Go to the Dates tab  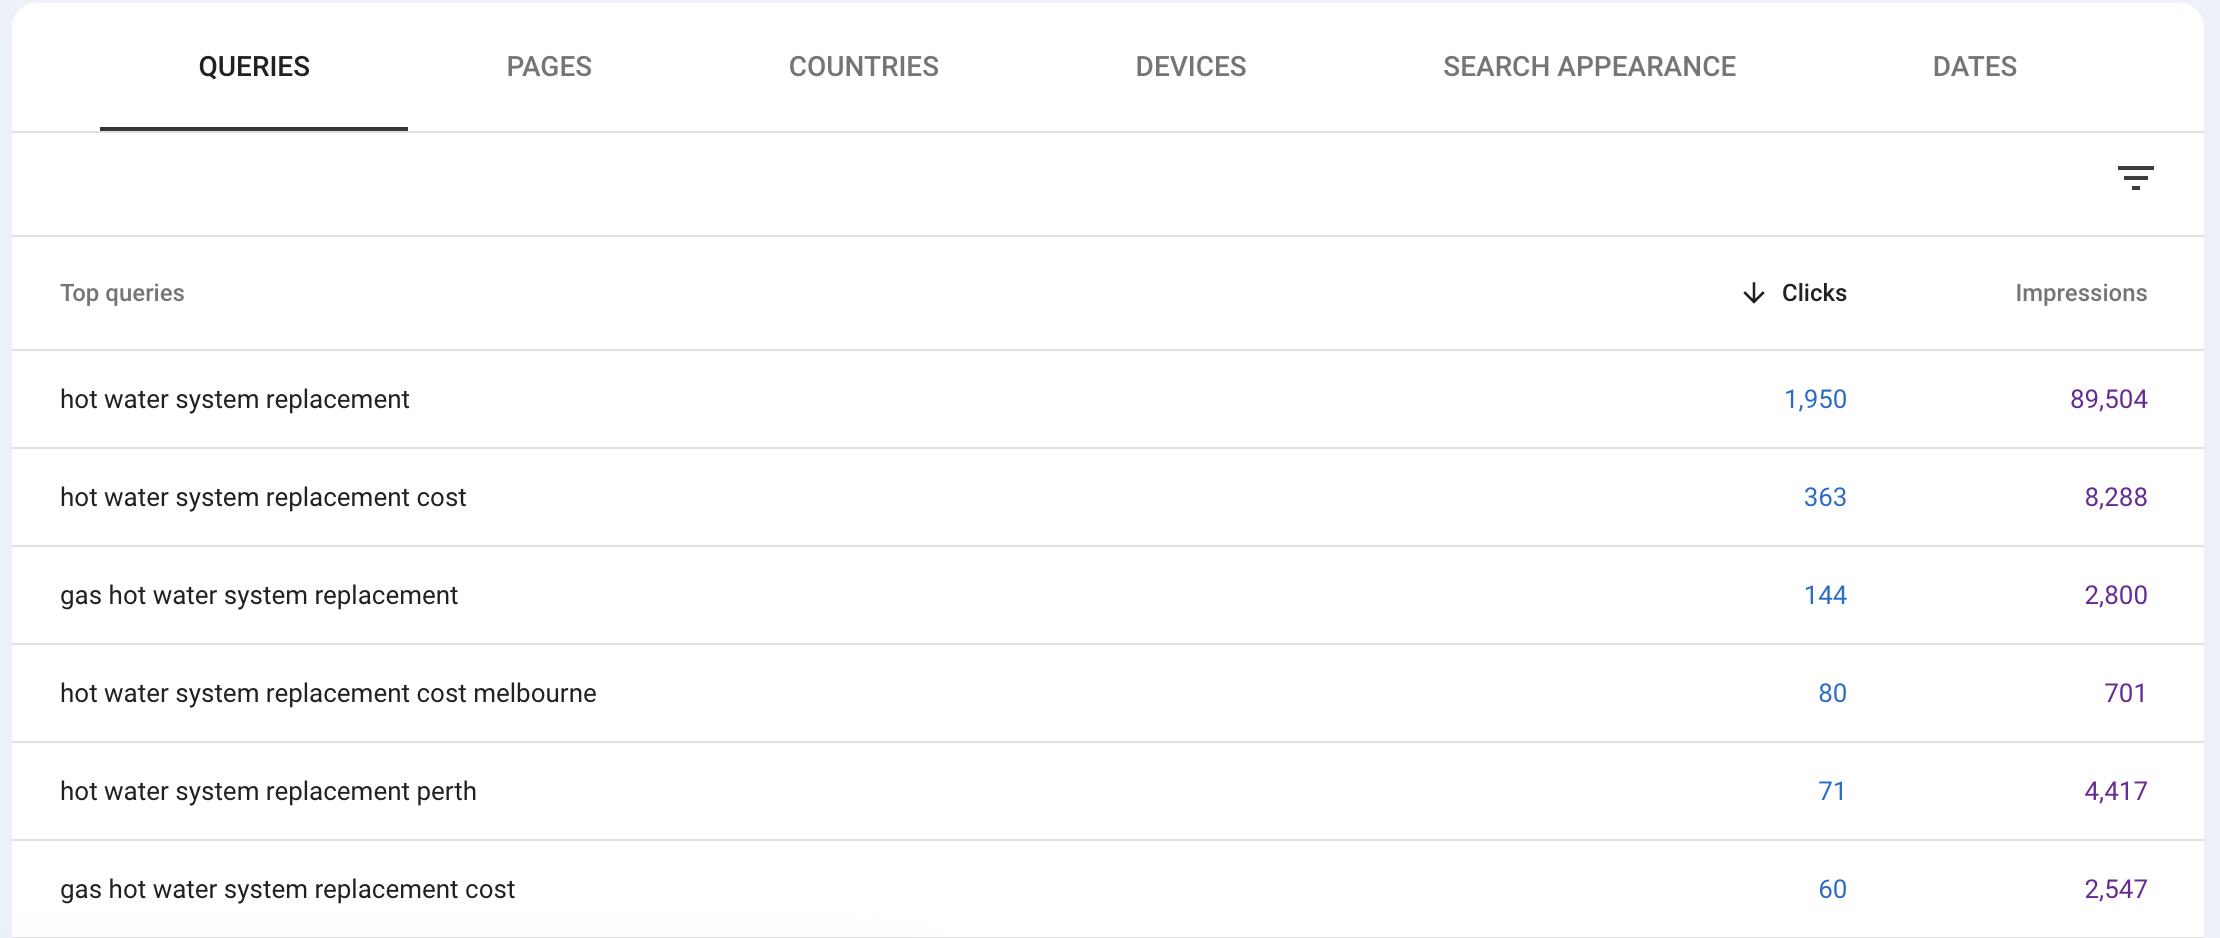1975,67
